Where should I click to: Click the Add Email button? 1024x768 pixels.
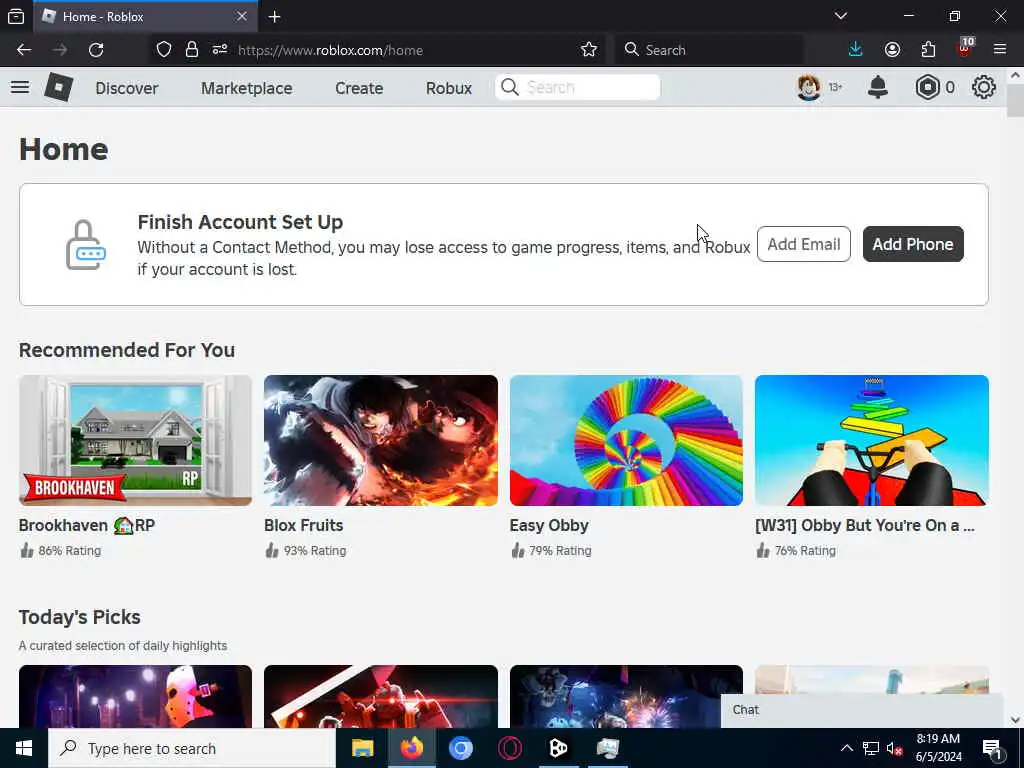pos(803,244)
